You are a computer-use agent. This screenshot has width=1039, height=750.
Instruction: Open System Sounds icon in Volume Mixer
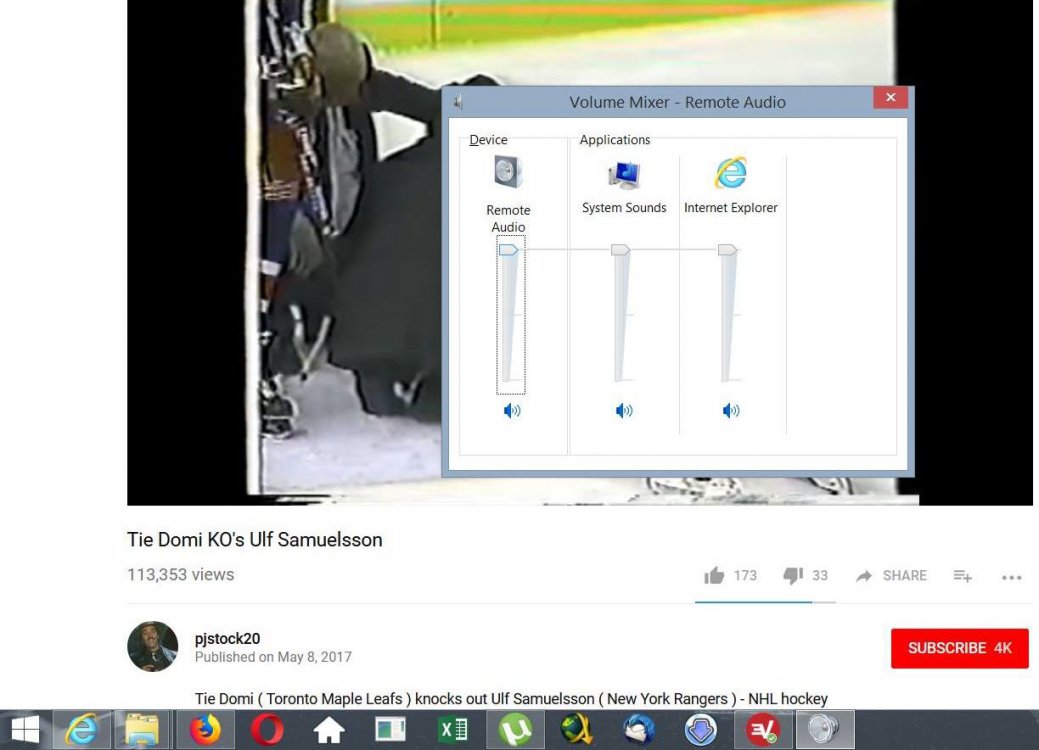[x=624, y=174]
